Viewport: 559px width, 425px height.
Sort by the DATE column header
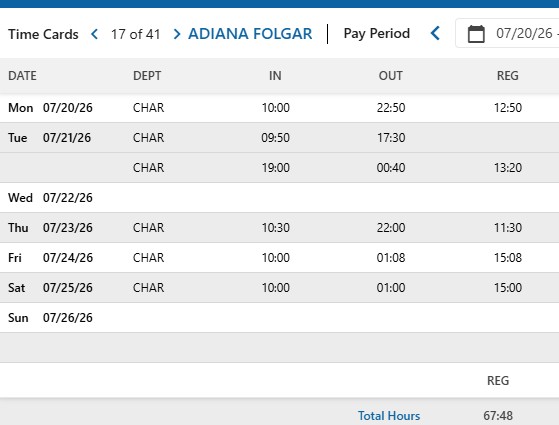[x=22, y=76]
